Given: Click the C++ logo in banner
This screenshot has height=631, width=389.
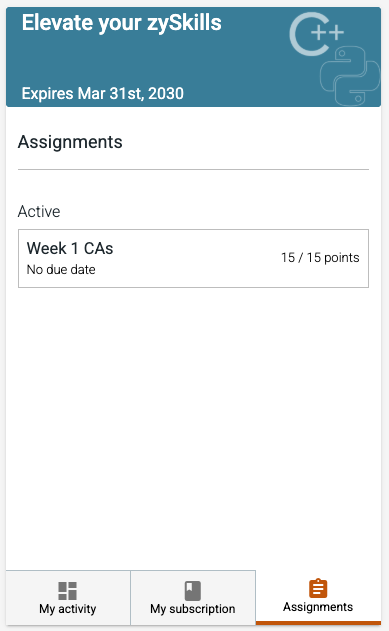Looking at the screenshot, I should 317,34.
